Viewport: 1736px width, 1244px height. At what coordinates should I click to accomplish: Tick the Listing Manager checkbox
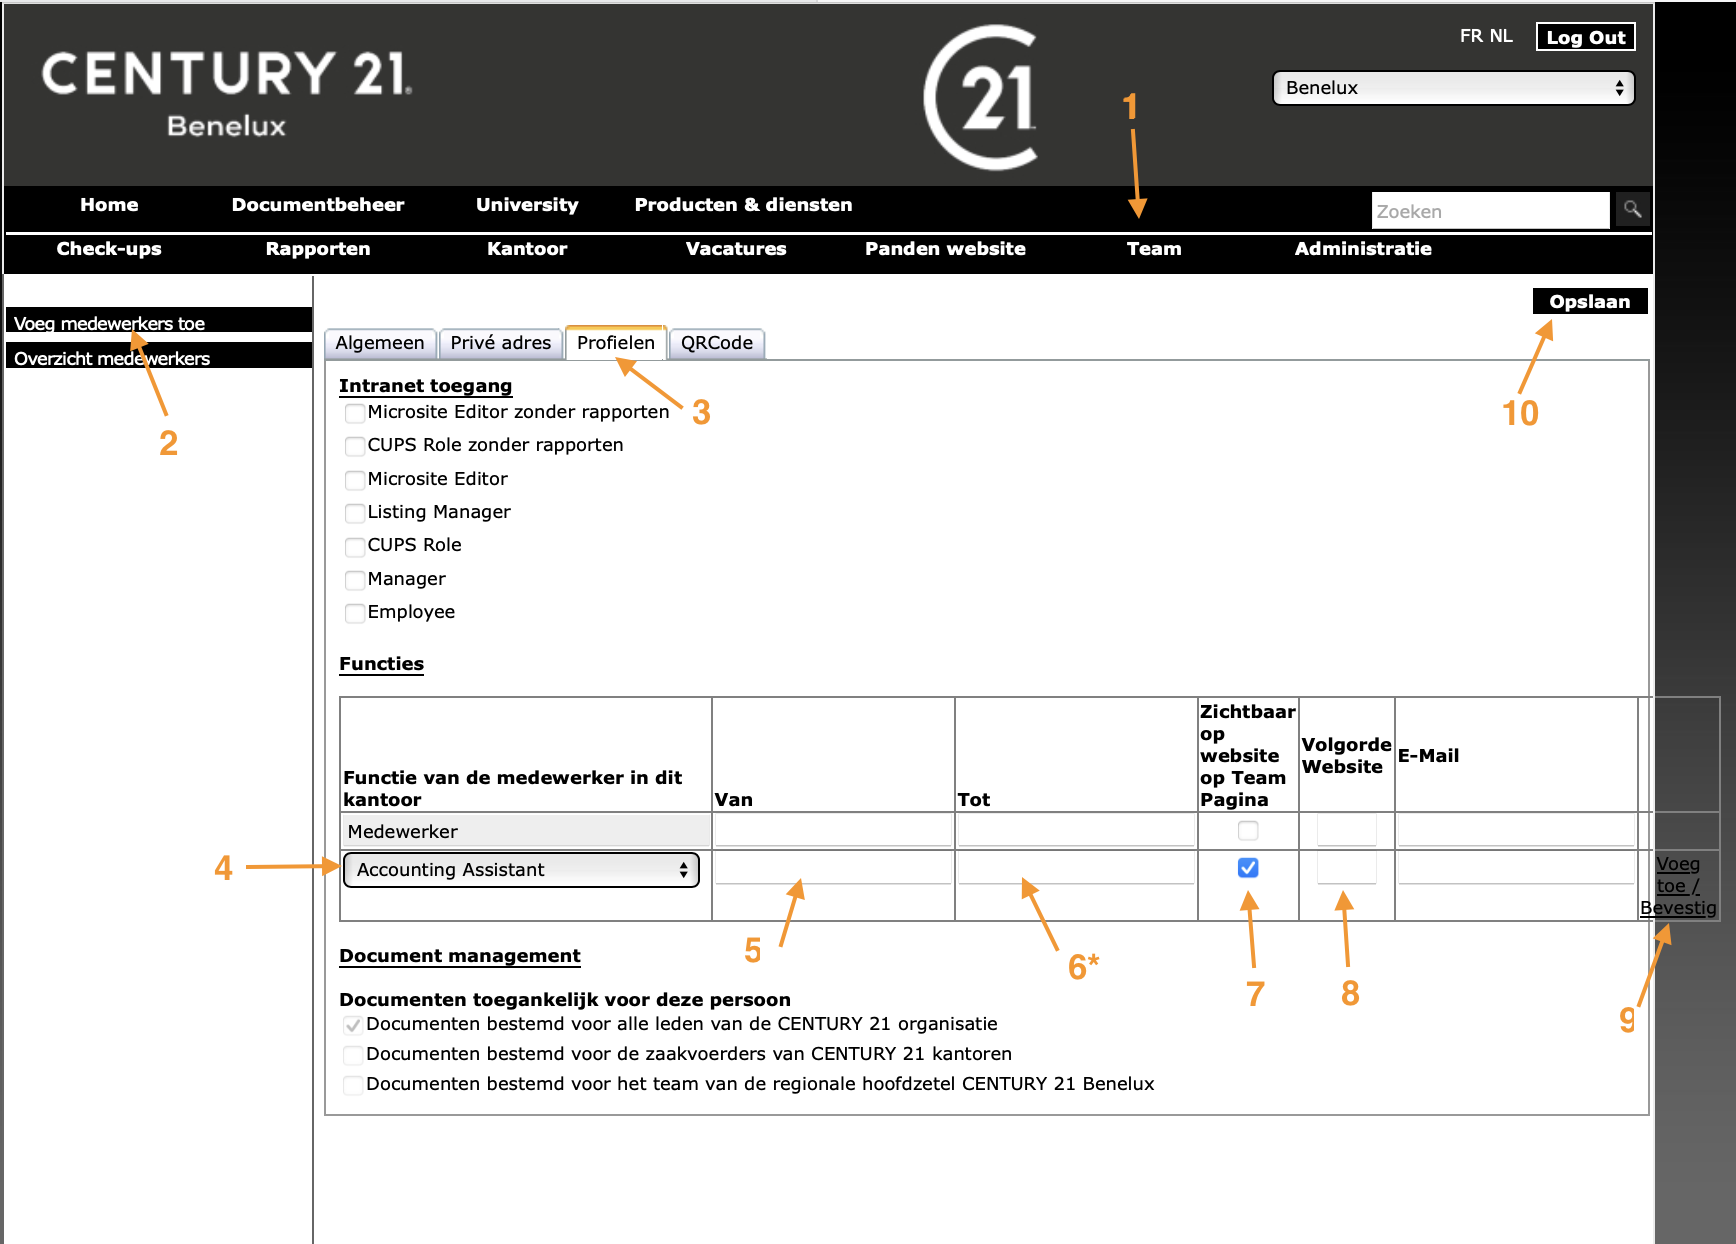pos(354,513)
